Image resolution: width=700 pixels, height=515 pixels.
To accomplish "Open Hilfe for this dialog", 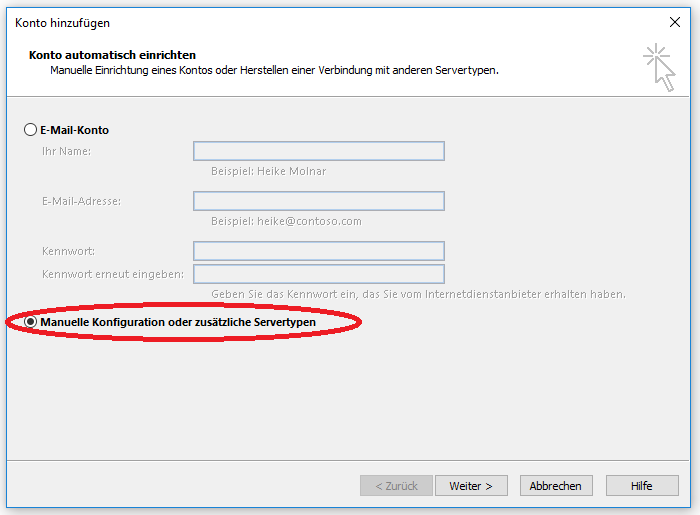I will [642, 486].
